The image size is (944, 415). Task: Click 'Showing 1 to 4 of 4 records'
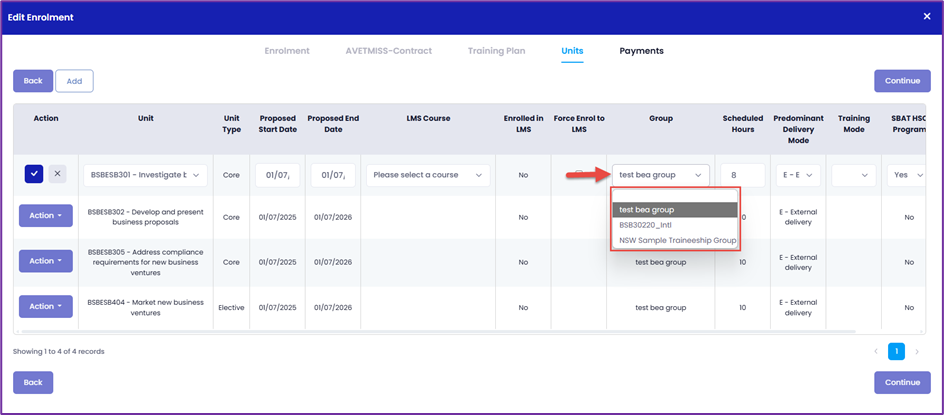pyautogui.click(x=58, y=351)
